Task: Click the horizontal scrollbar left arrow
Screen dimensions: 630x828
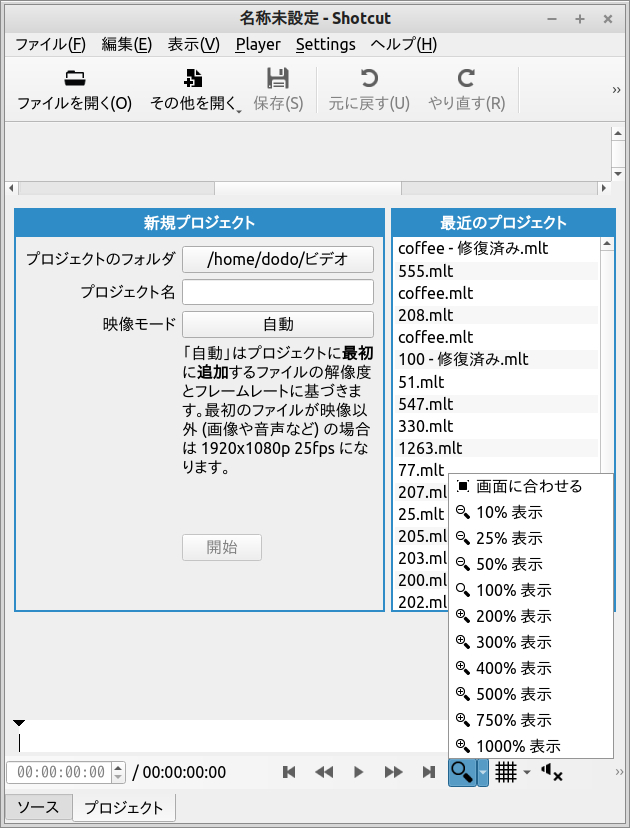Action: point(12,188)
